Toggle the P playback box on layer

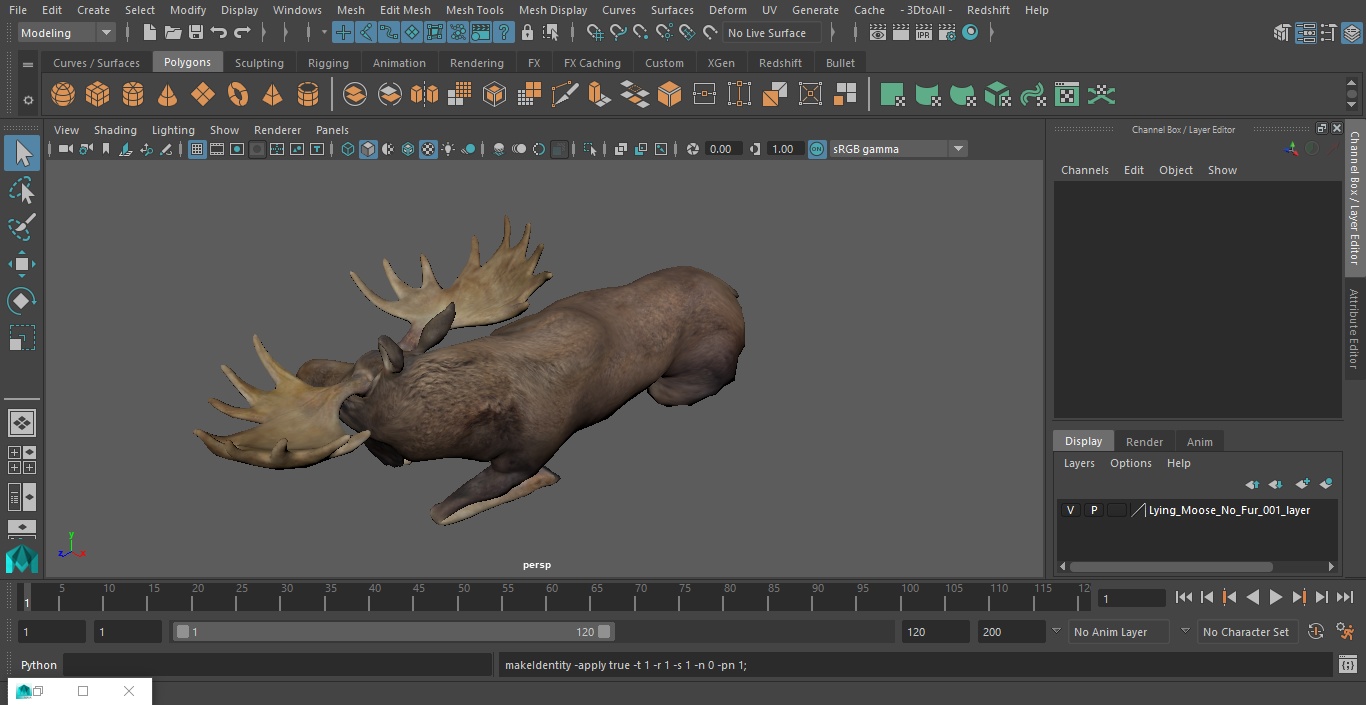(x=1093, y=510)
